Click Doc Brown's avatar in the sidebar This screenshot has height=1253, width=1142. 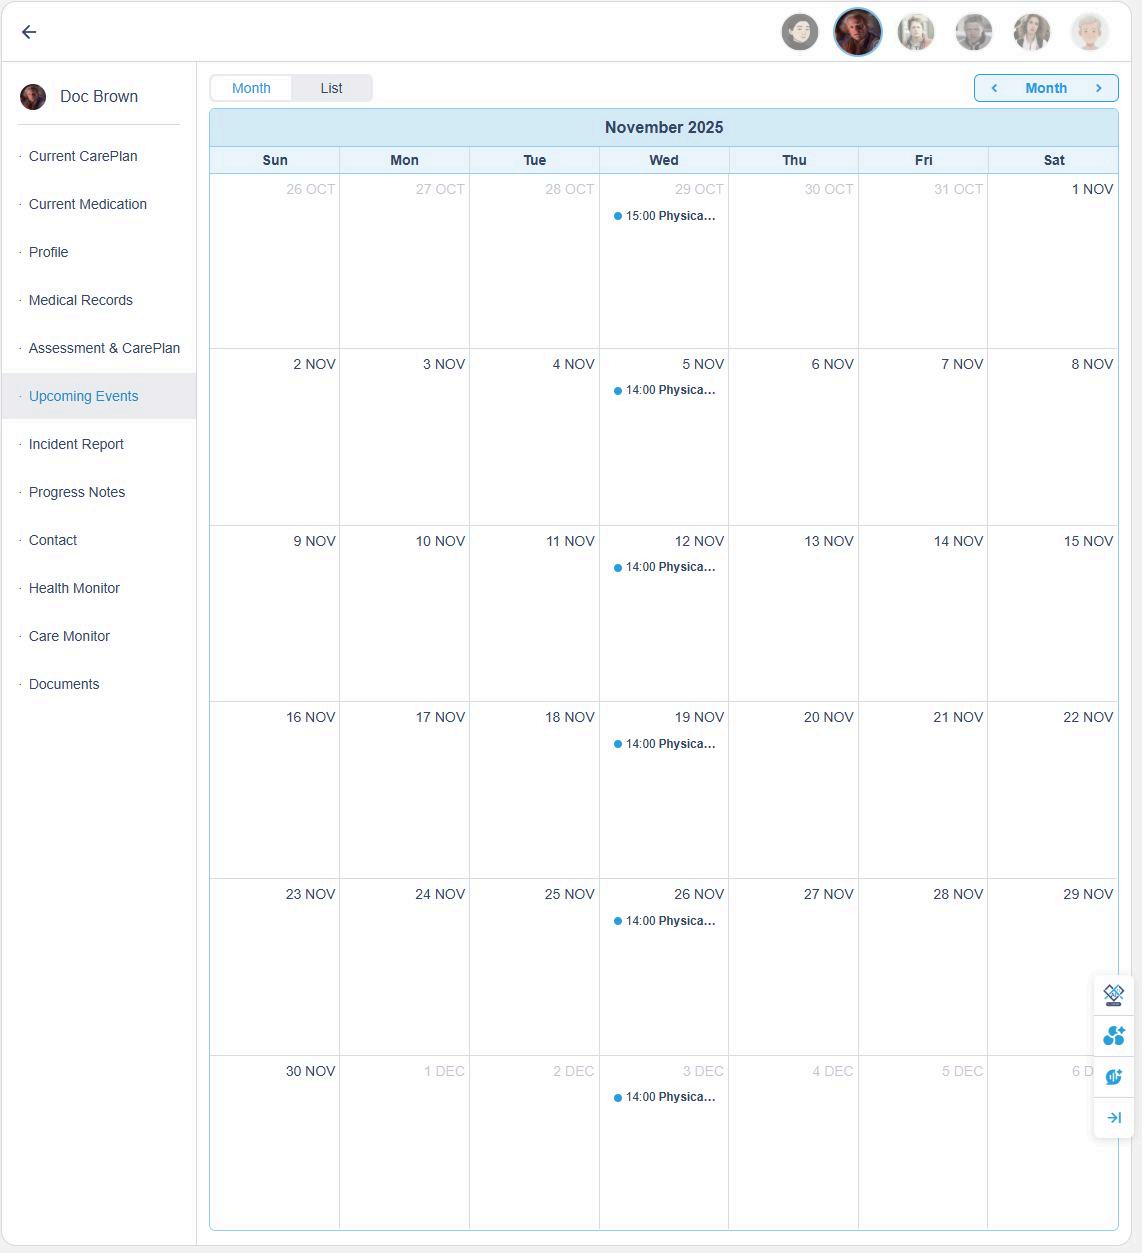point(33,97)
